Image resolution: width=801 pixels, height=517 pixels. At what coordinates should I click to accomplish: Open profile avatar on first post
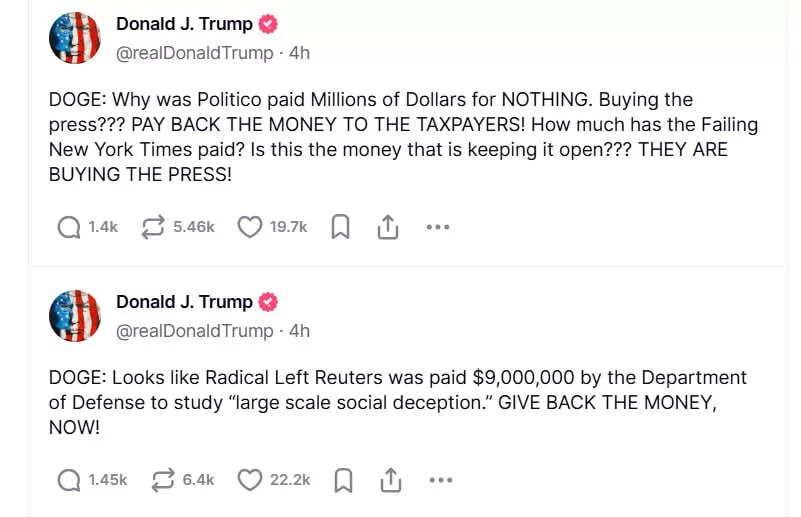[x=75, y=40]
